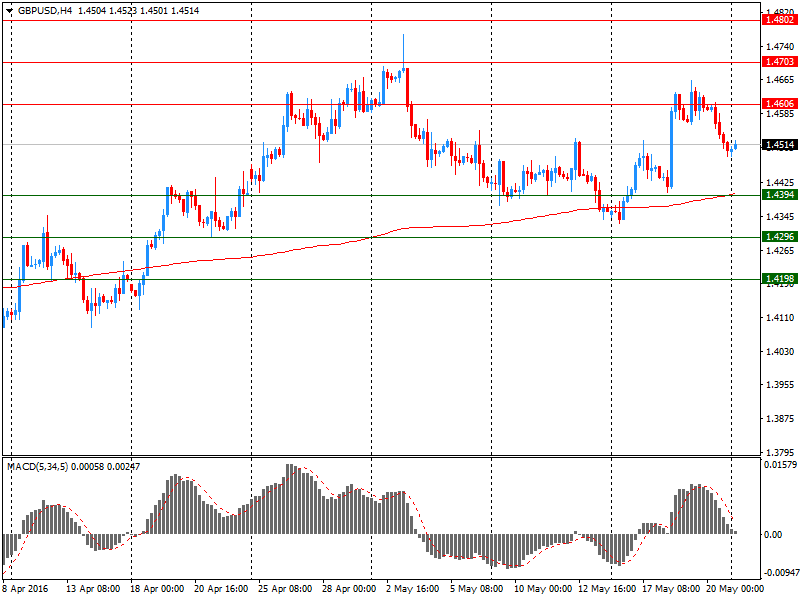Screen dimensions: 800x600
Task: Click the 1.3795 price axis value
Action: tap(780, 452)
